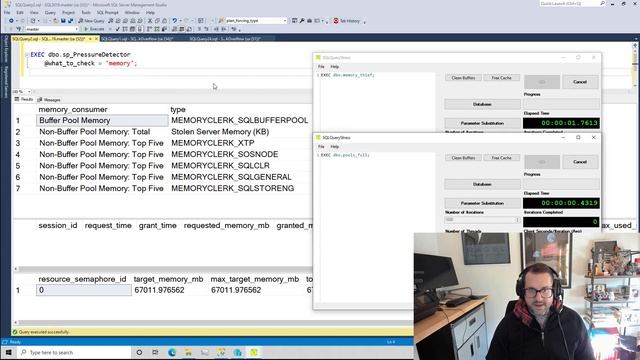
Task: Select the Results tab
Action: 24,100
